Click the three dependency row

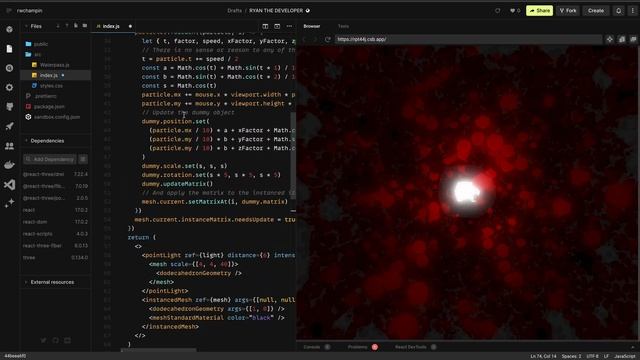click(56, 258)
